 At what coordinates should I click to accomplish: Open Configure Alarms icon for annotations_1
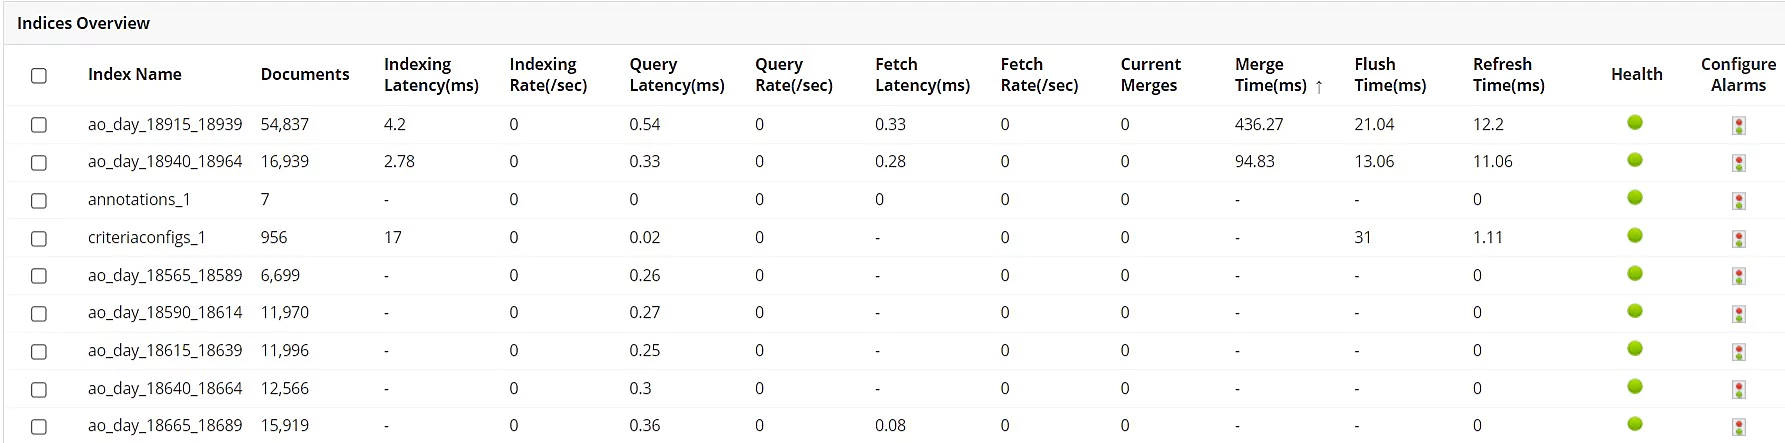click(1739, 201)
